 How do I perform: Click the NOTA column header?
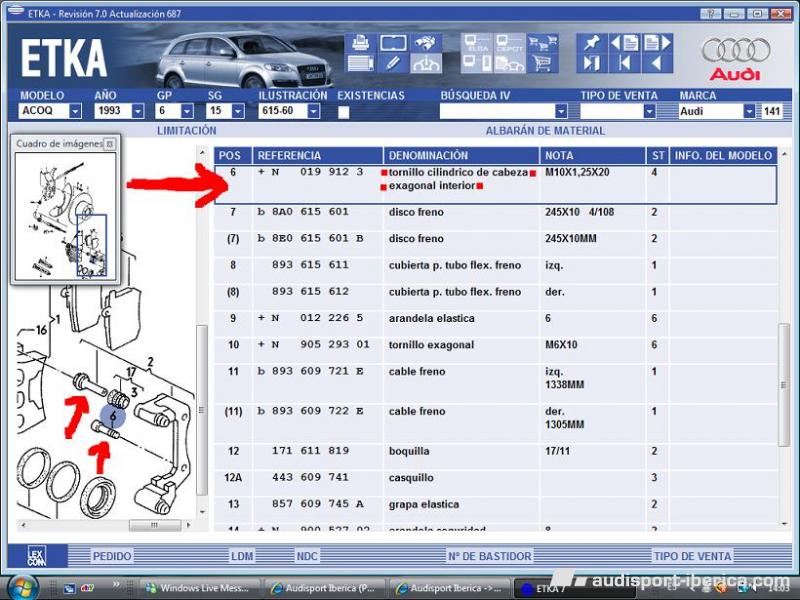(x=592, y=156)
